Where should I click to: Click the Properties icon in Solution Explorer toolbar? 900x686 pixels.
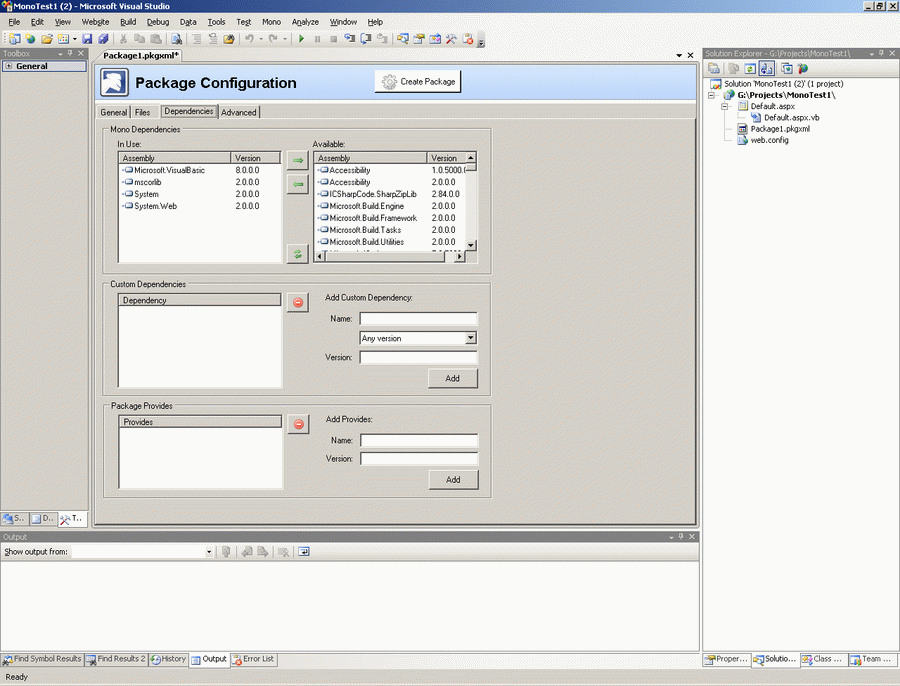(x=713, y=68)
